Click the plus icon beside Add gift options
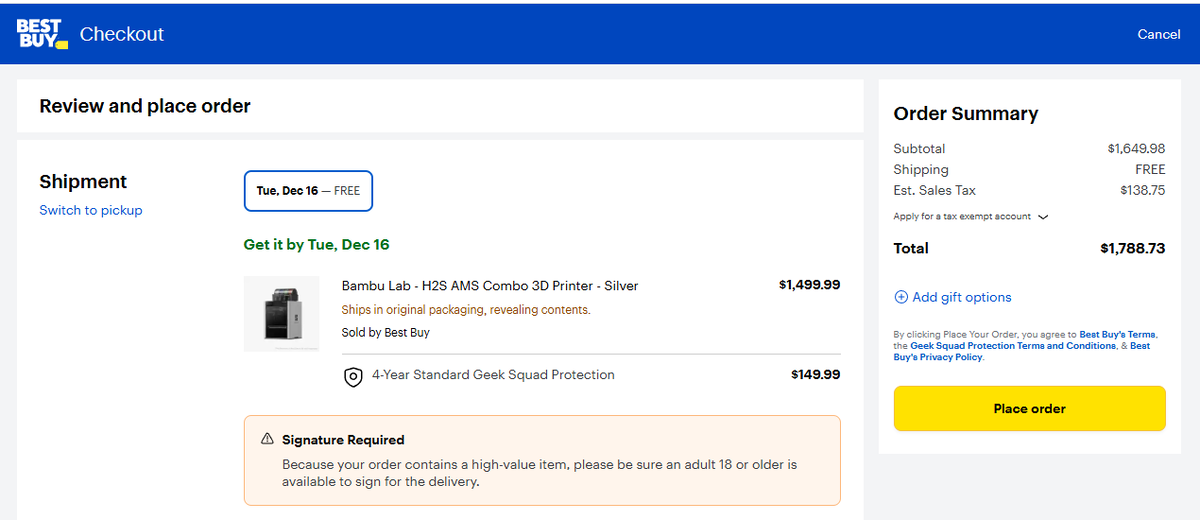 901,297
